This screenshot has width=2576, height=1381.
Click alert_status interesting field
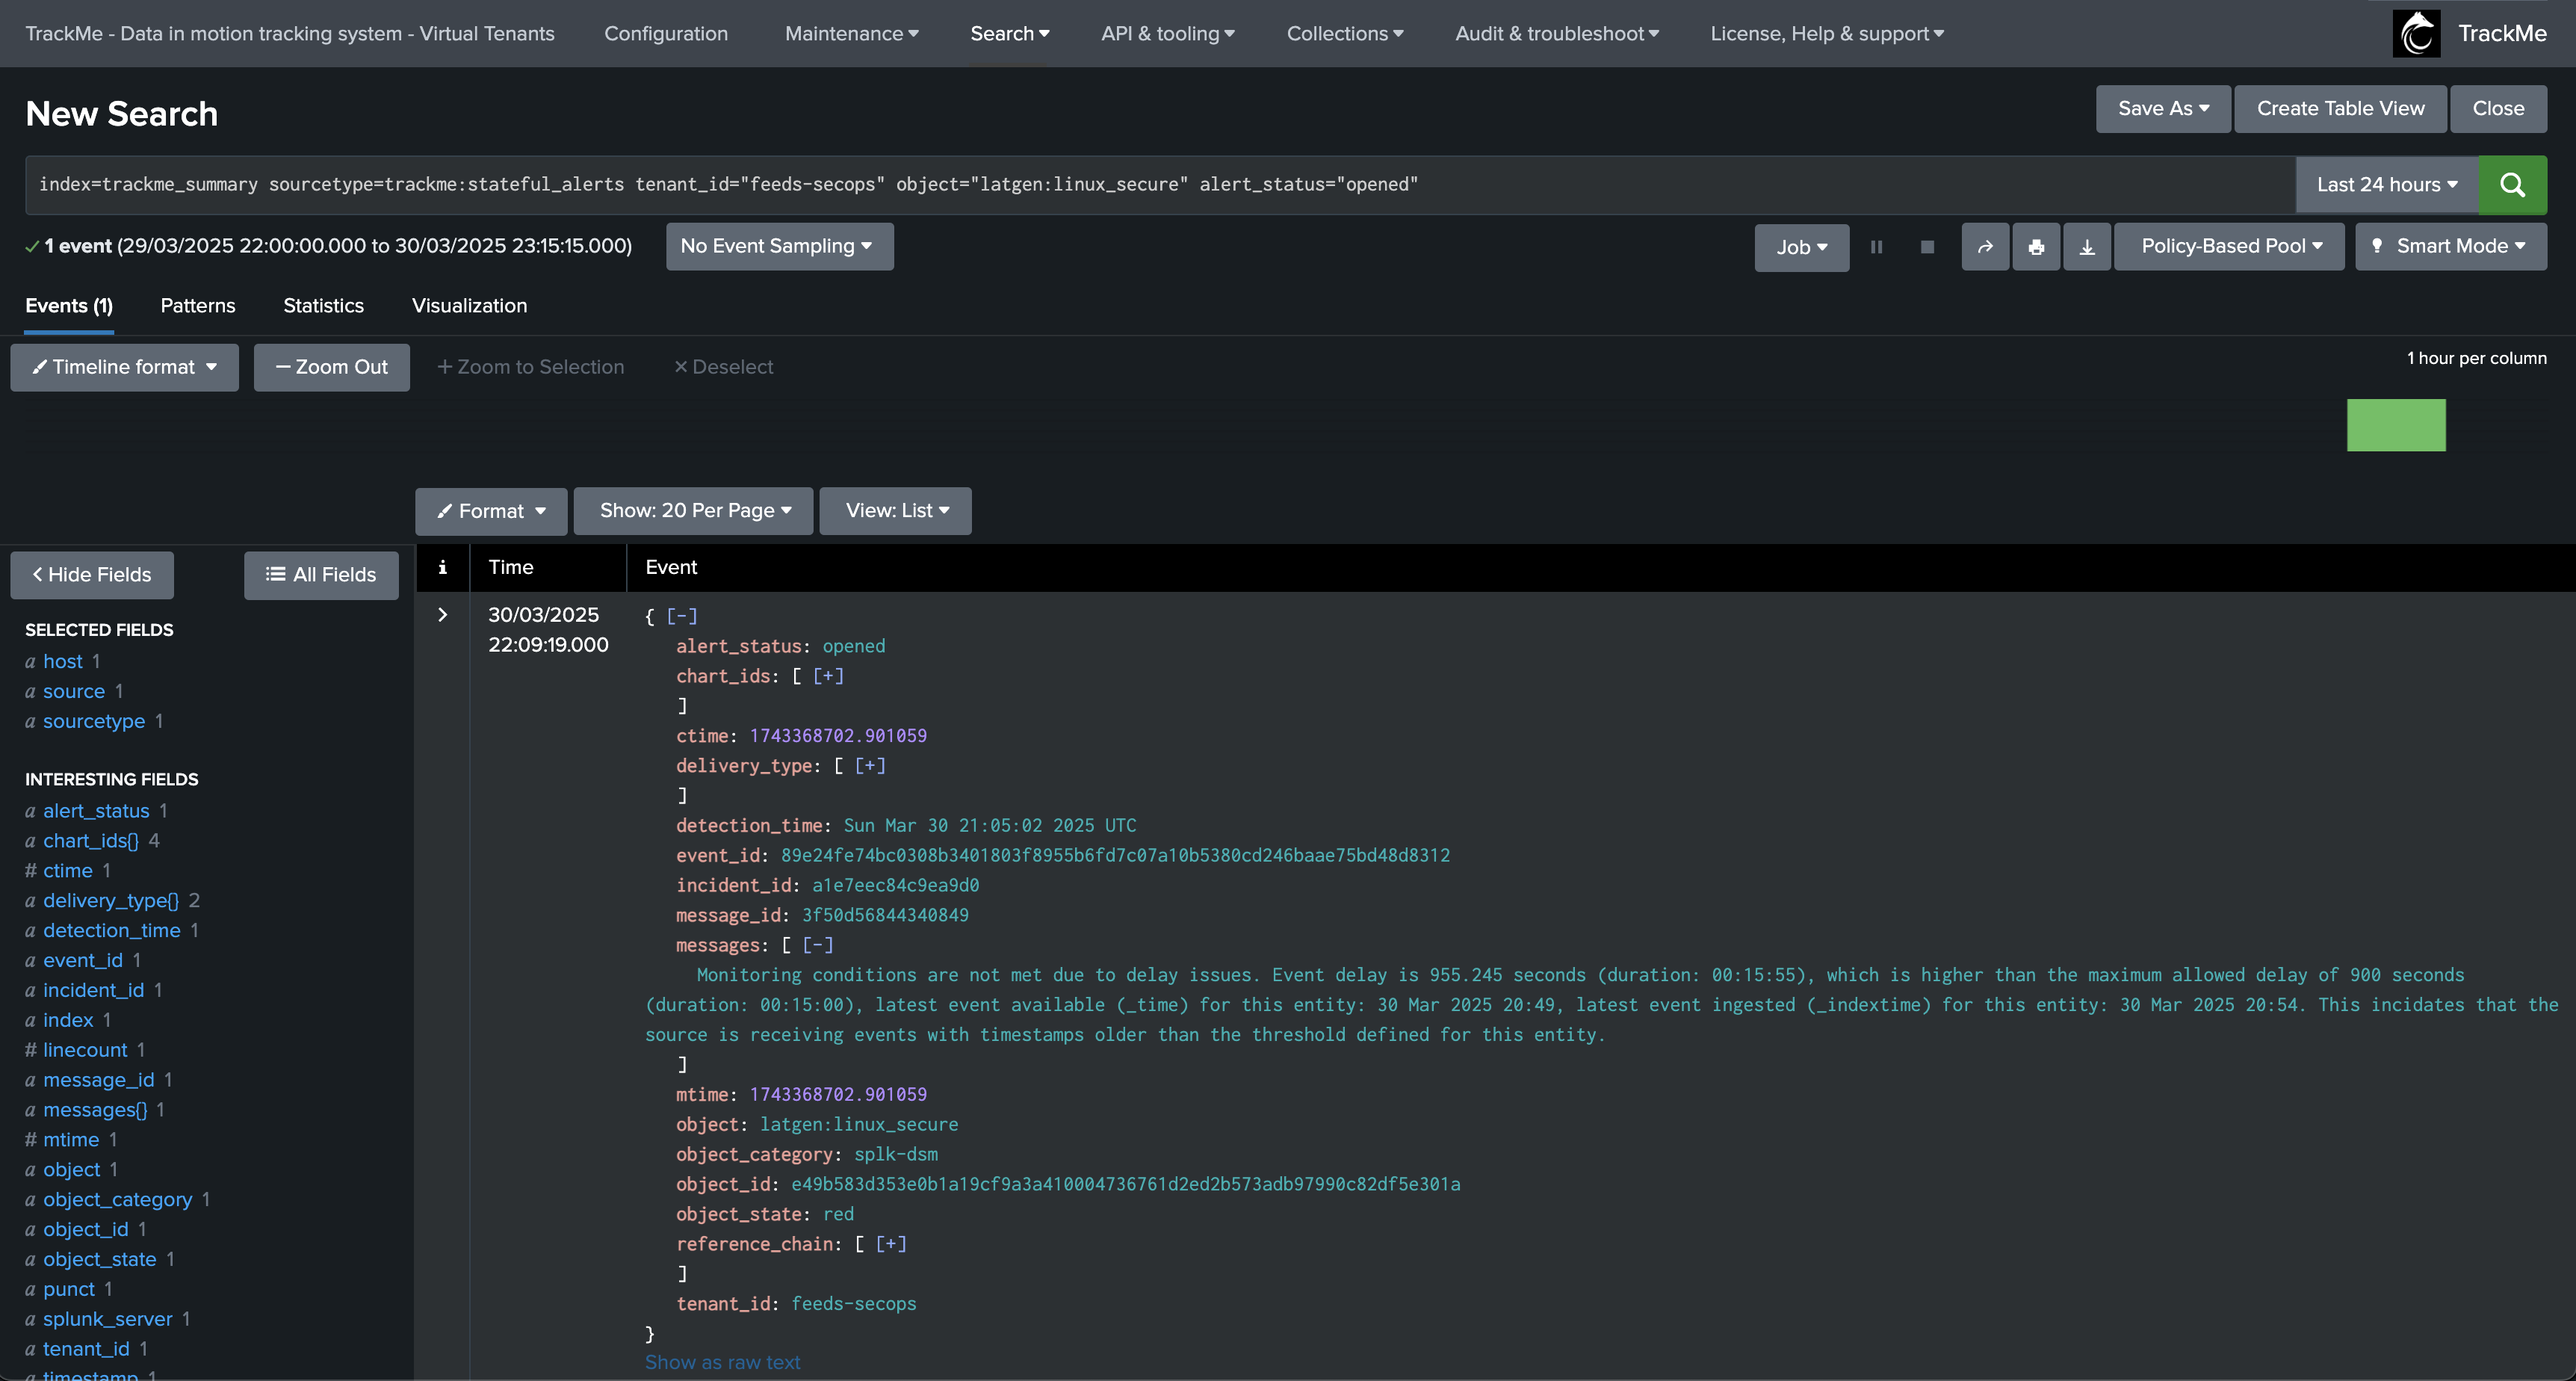point(96,811)
